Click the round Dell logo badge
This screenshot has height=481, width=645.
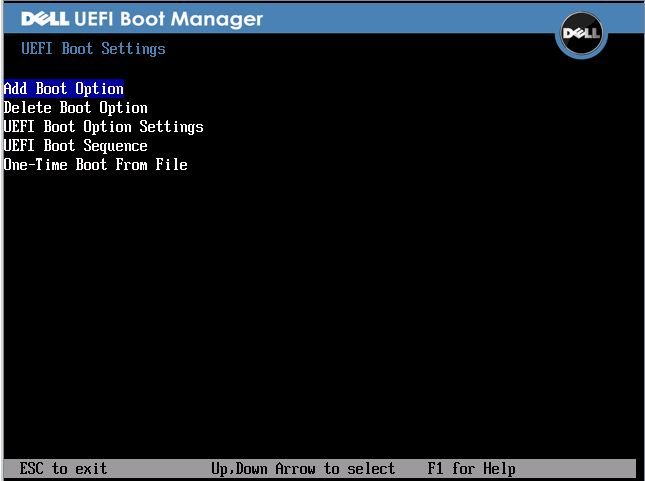click(581, 34)
